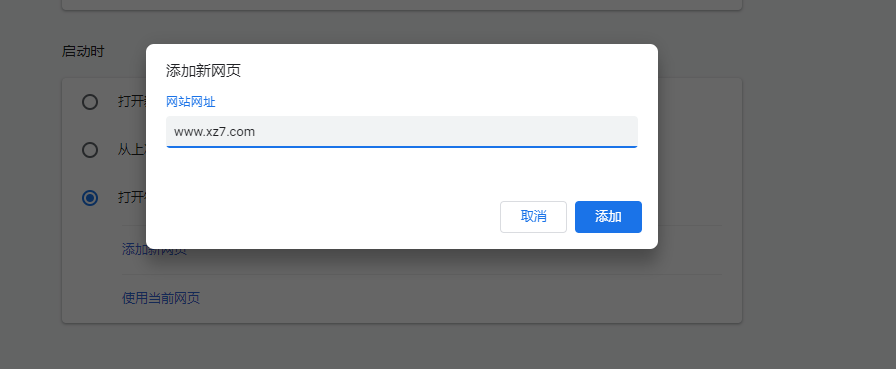Image resolution: width=896 pixels, height=369 pixels.
Task: Open the 使用当前网页 link
Action: (161, 298)
